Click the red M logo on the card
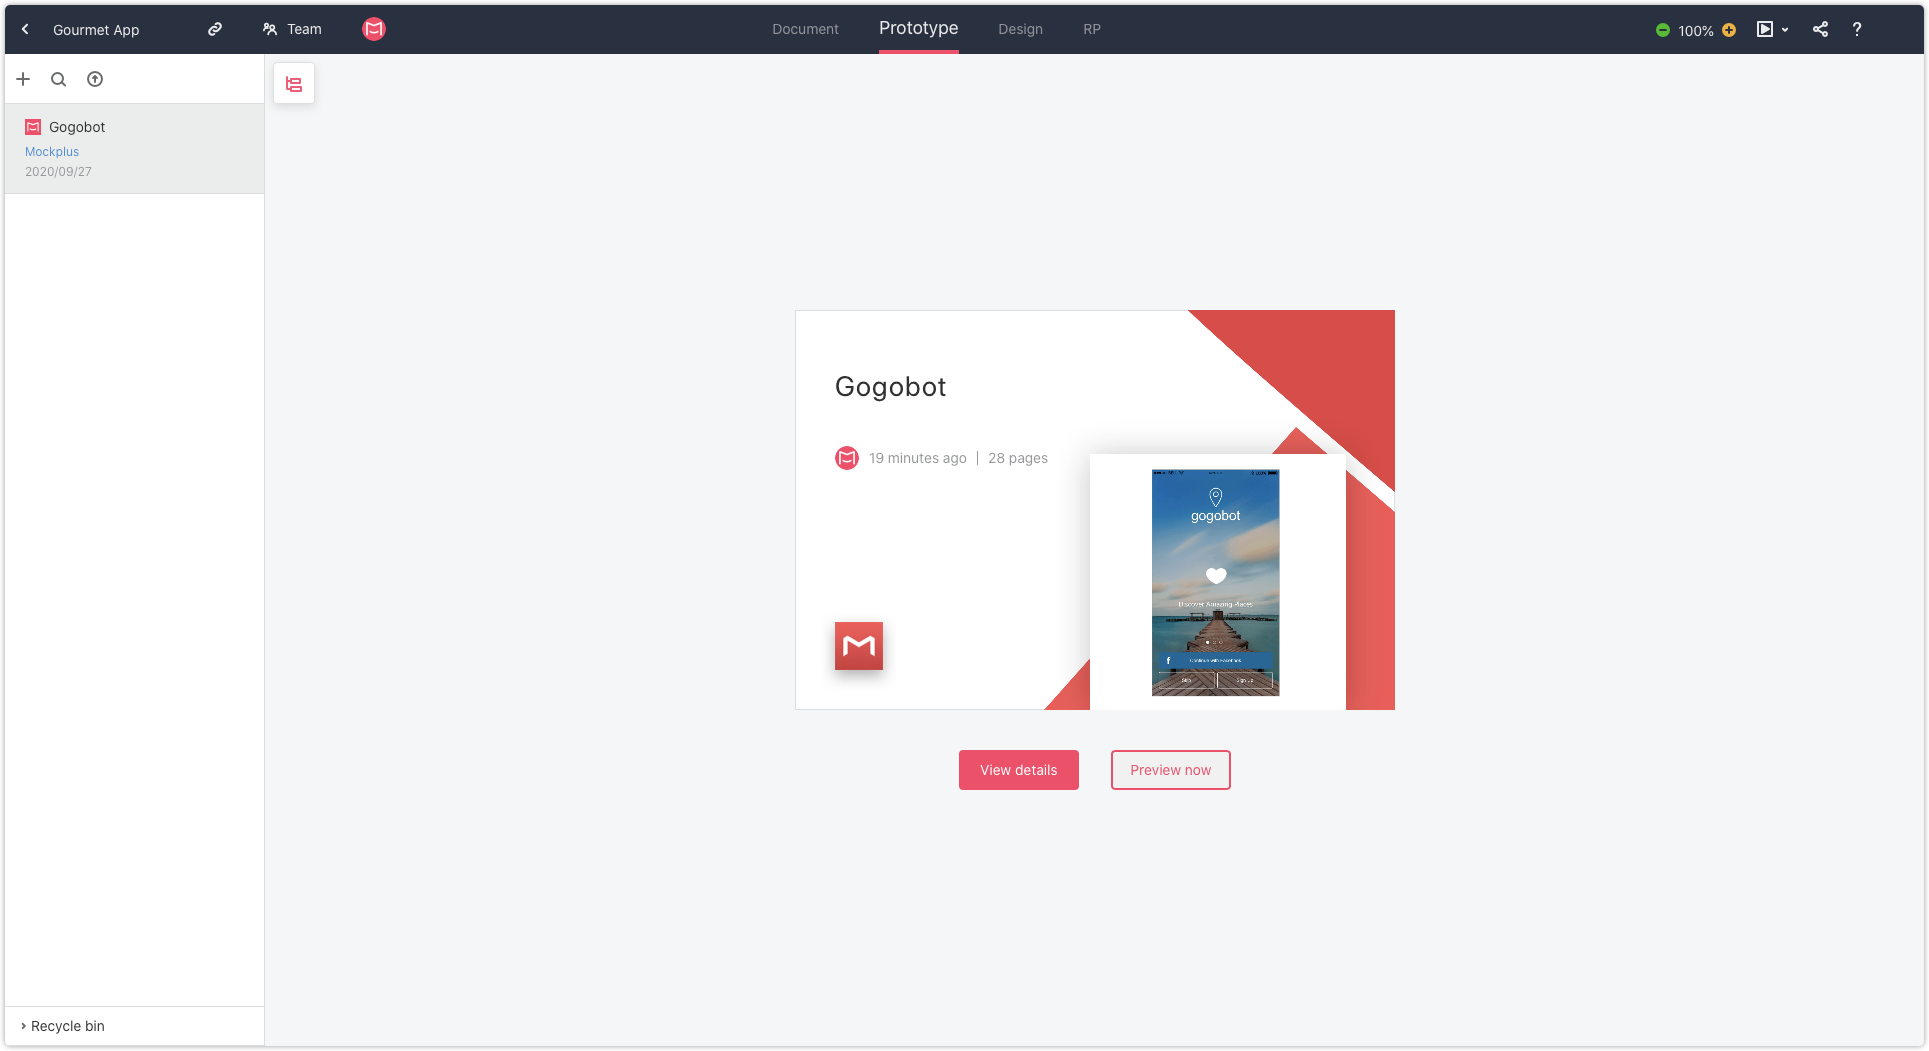This screenshot has width=1929, height=1051. pos(859,646)
